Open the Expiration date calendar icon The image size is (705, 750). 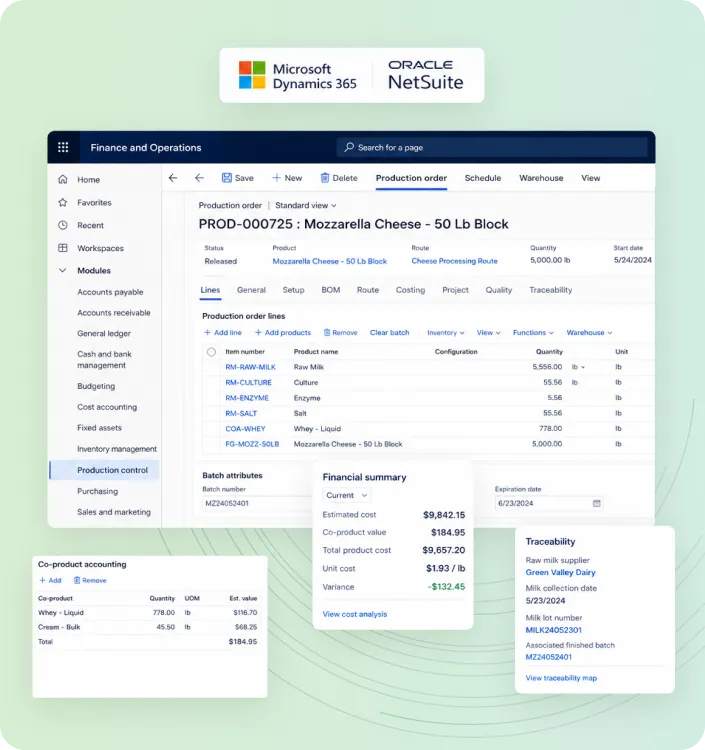click(596, 503)
